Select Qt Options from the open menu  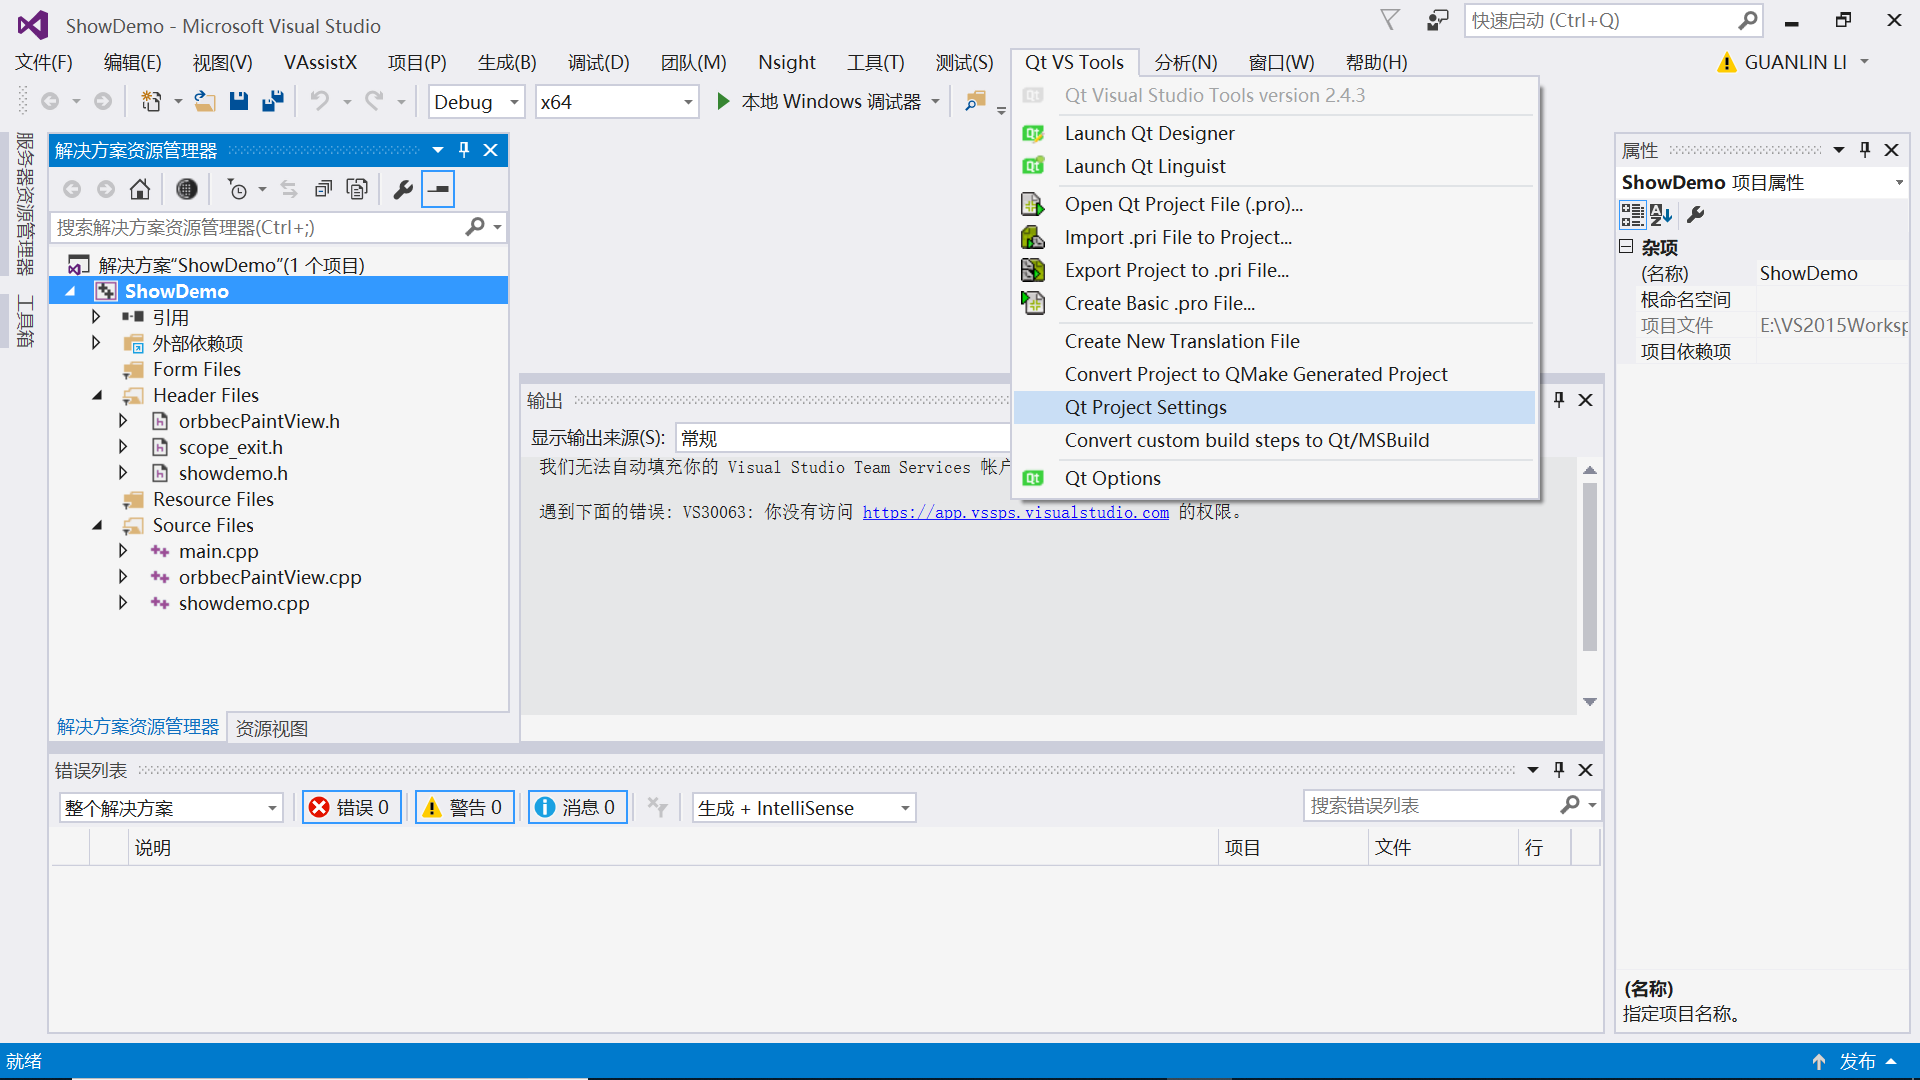coord(1113,477)
